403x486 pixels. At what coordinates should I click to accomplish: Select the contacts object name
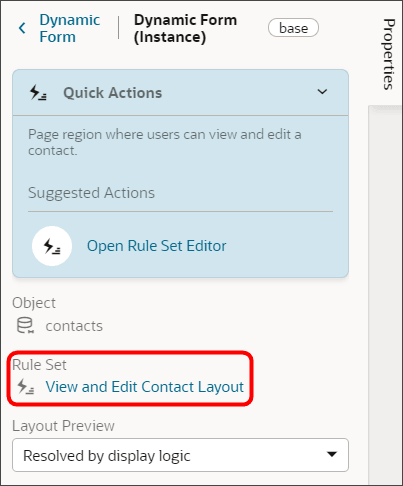click(x=74, y=326)
